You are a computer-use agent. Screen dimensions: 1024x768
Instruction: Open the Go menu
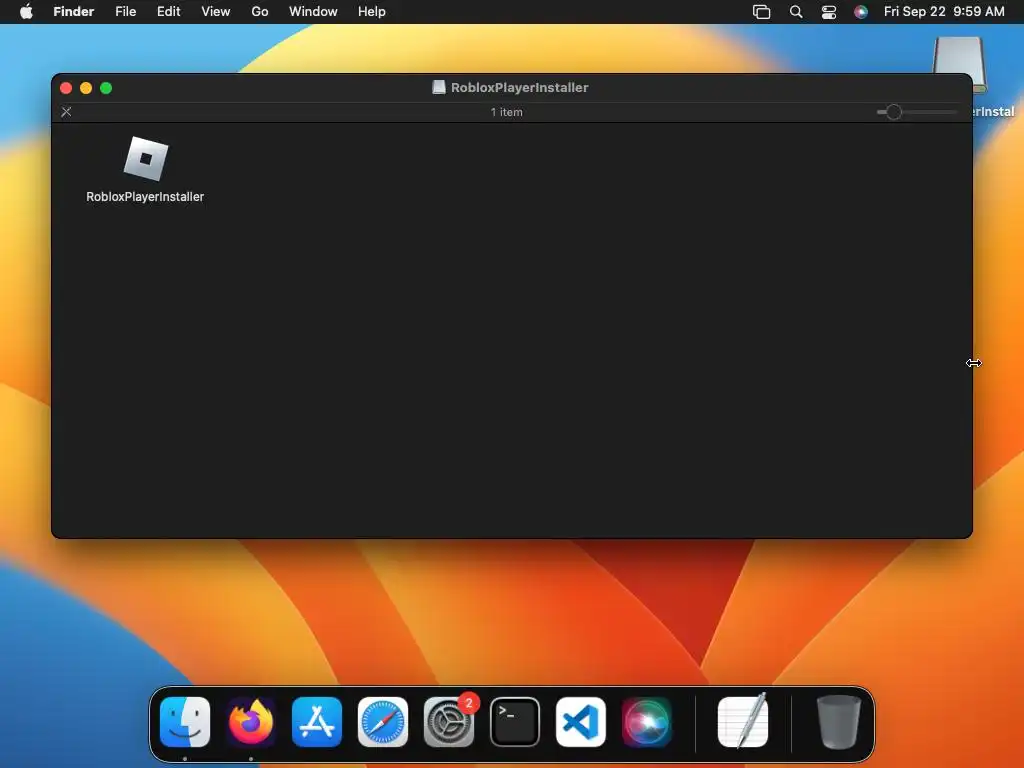click(260, 12)
